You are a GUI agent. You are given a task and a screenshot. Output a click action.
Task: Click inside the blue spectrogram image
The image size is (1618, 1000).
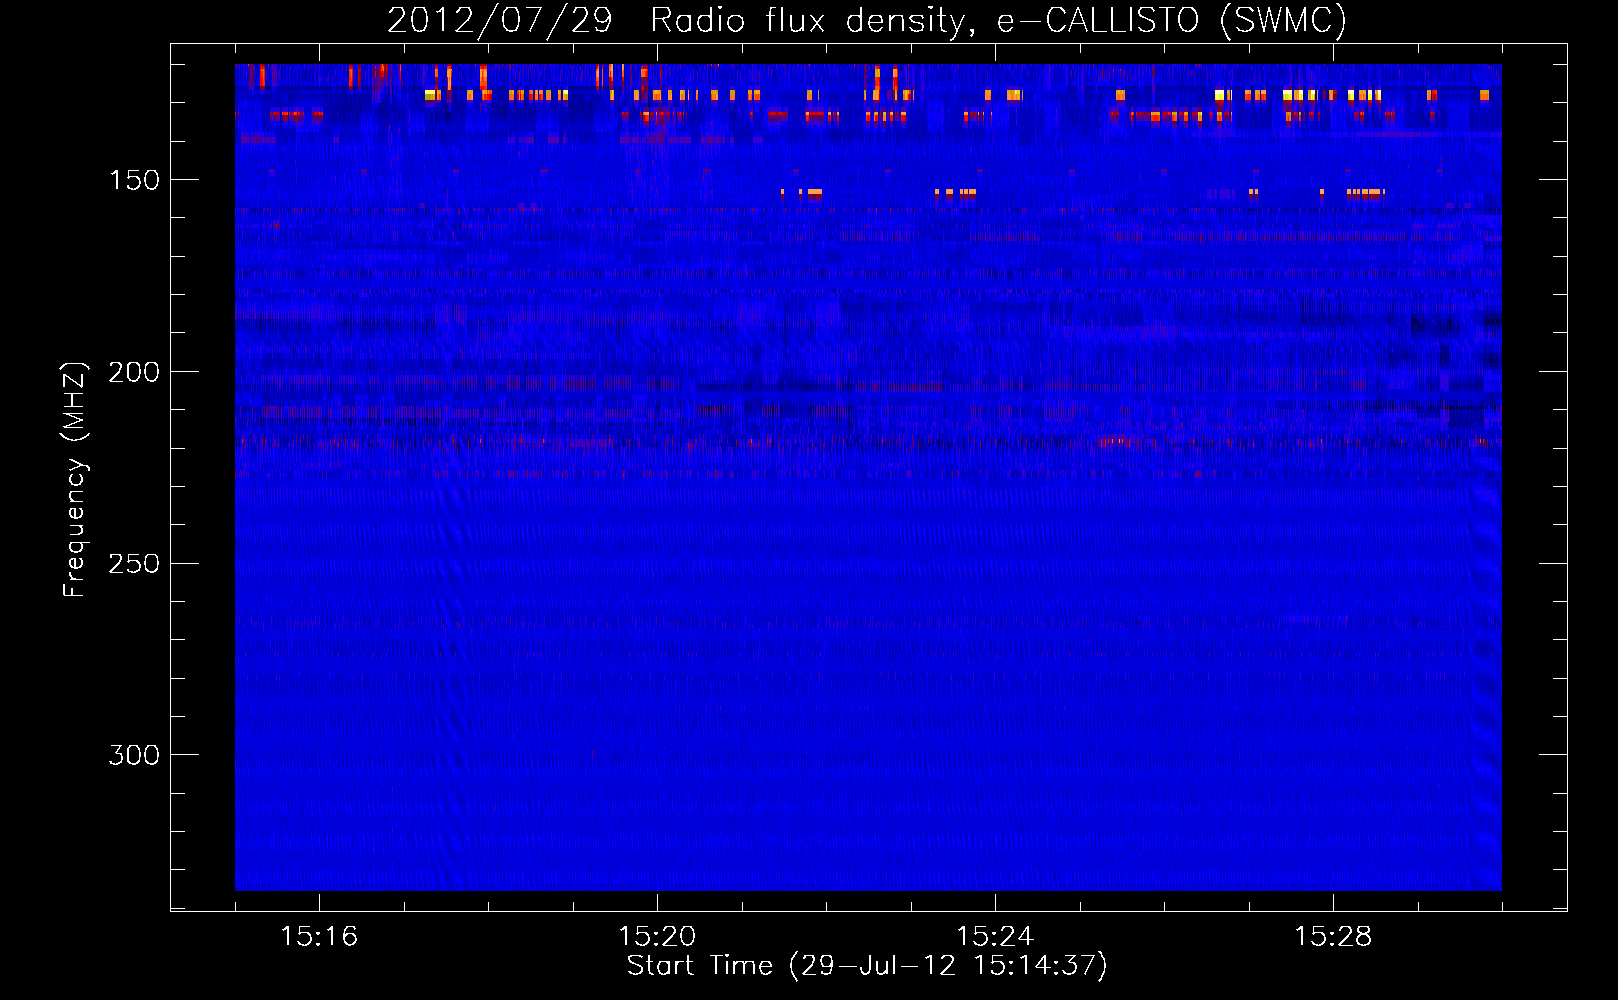[868, 477]
